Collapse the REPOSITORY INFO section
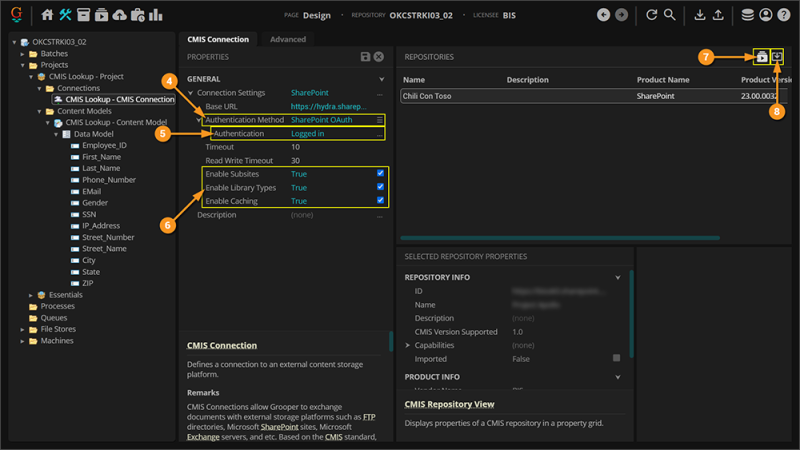 pos(617,277)
